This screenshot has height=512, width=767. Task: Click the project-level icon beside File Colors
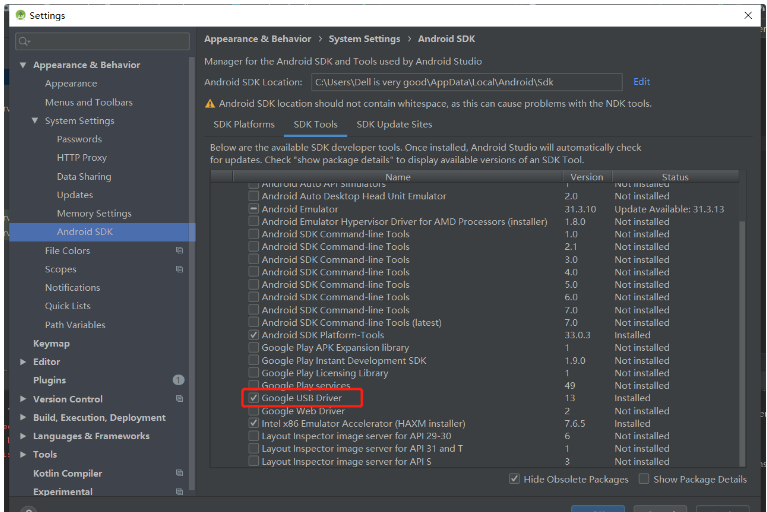click(179, 250)
